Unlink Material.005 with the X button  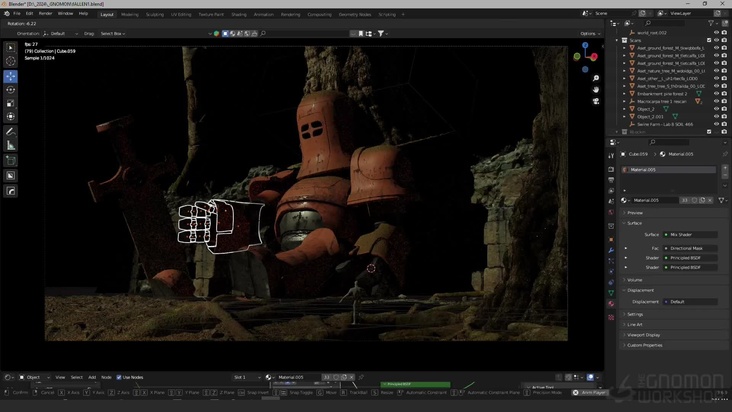point(710,200)
